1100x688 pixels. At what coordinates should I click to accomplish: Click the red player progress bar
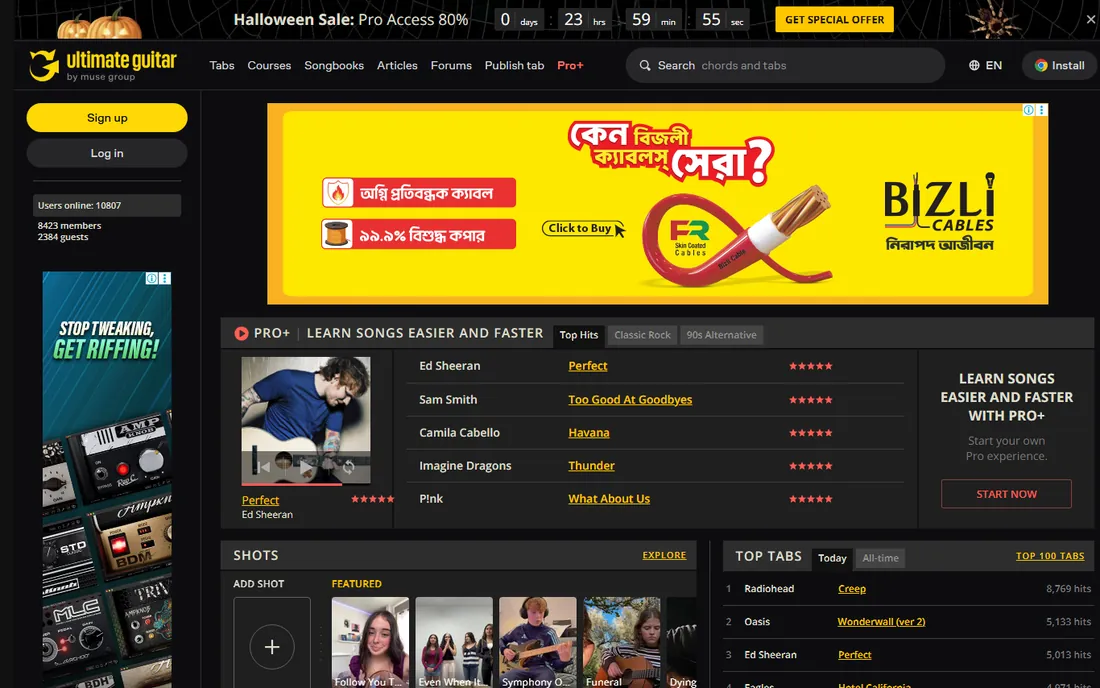point(292,483)
